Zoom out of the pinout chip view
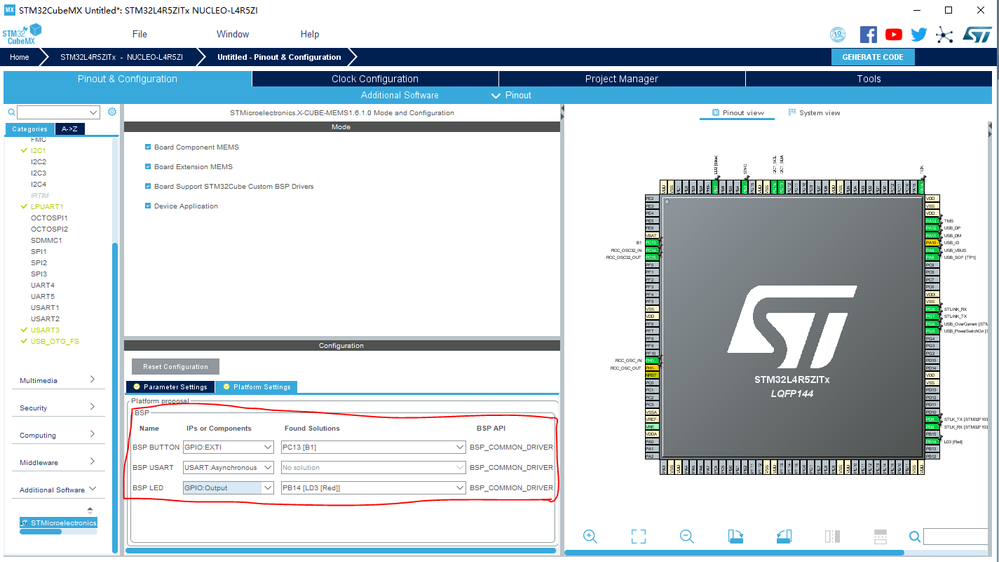Viewport: 999px width, 562px height. pos(687,537)
